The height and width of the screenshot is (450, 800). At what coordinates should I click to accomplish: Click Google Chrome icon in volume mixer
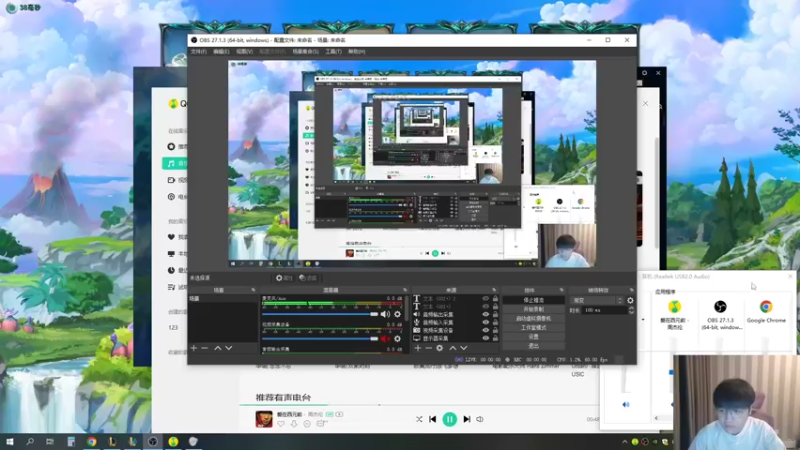(x=766, y=307)
